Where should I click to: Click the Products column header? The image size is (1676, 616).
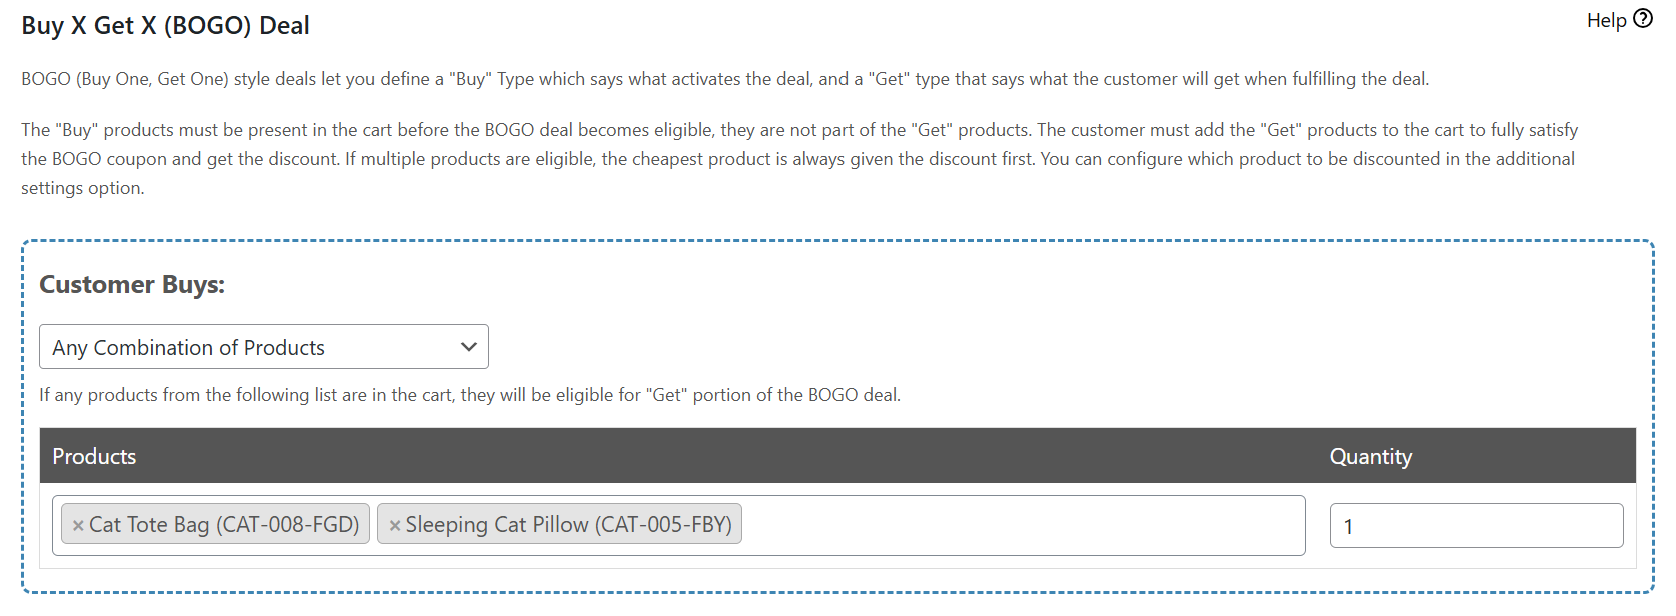tap(94, 457)
